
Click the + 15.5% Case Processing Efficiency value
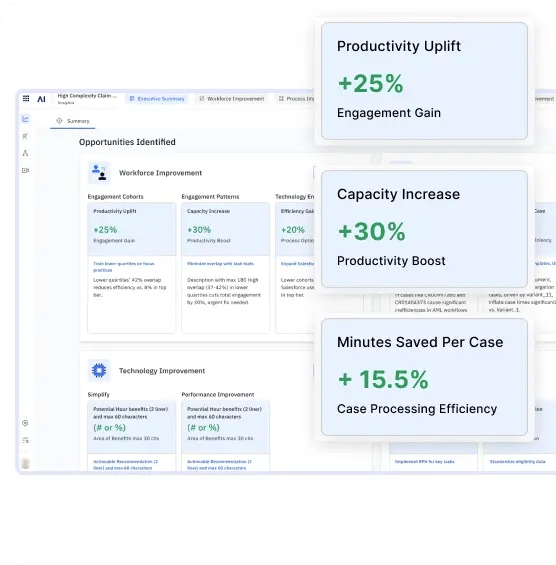383,379
